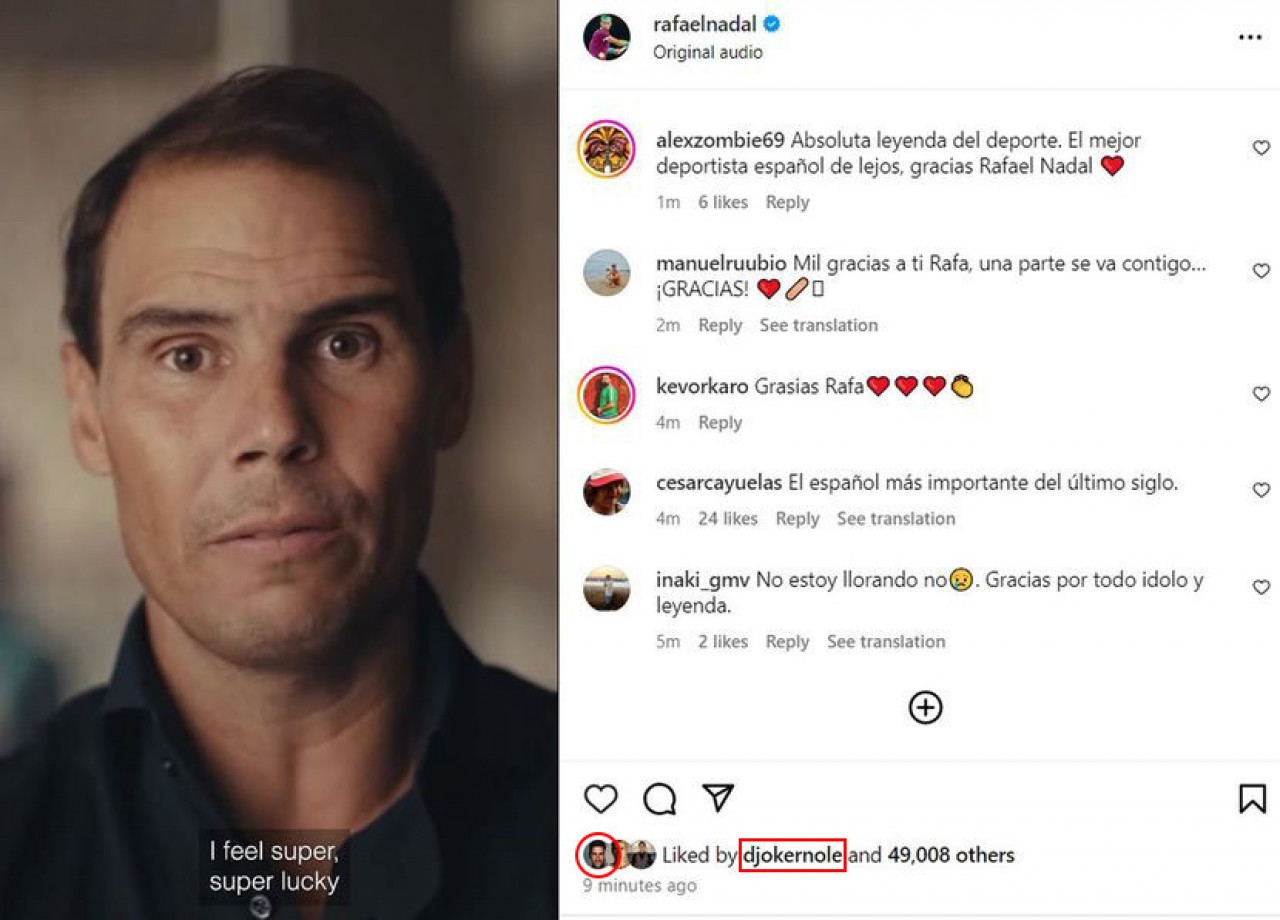Save post with the bookmark icon
Screen dimensions: 1280x920
pos(1252,798)
